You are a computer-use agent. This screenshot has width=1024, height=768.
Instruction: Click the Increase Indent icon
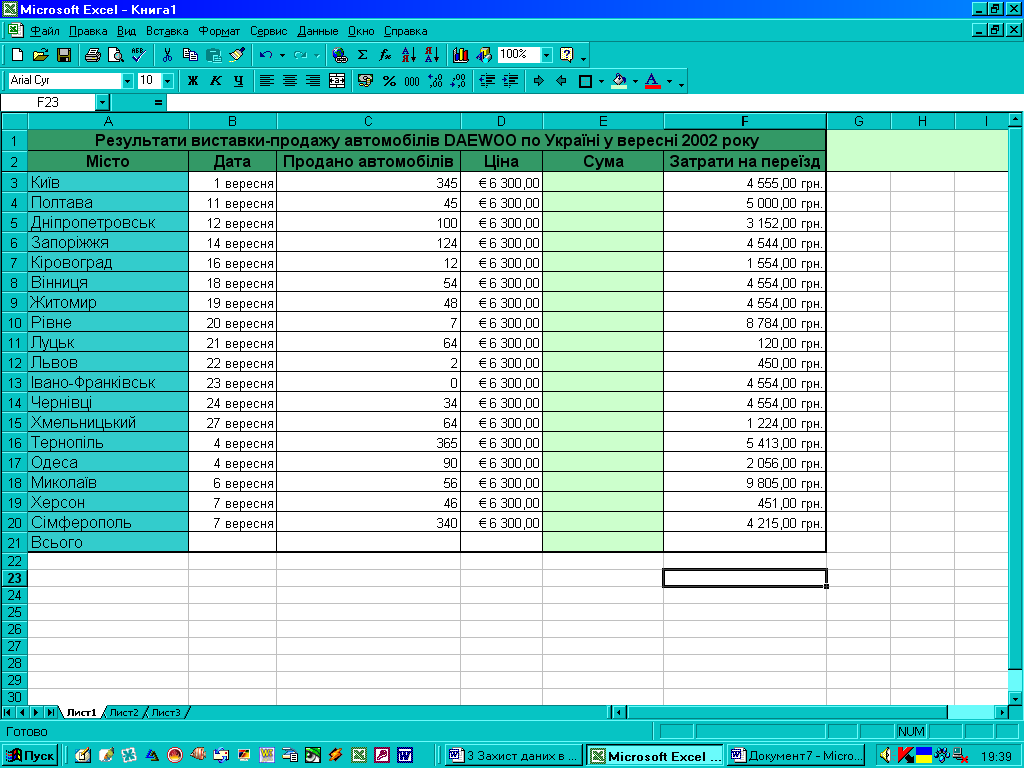tap(510, 81)
